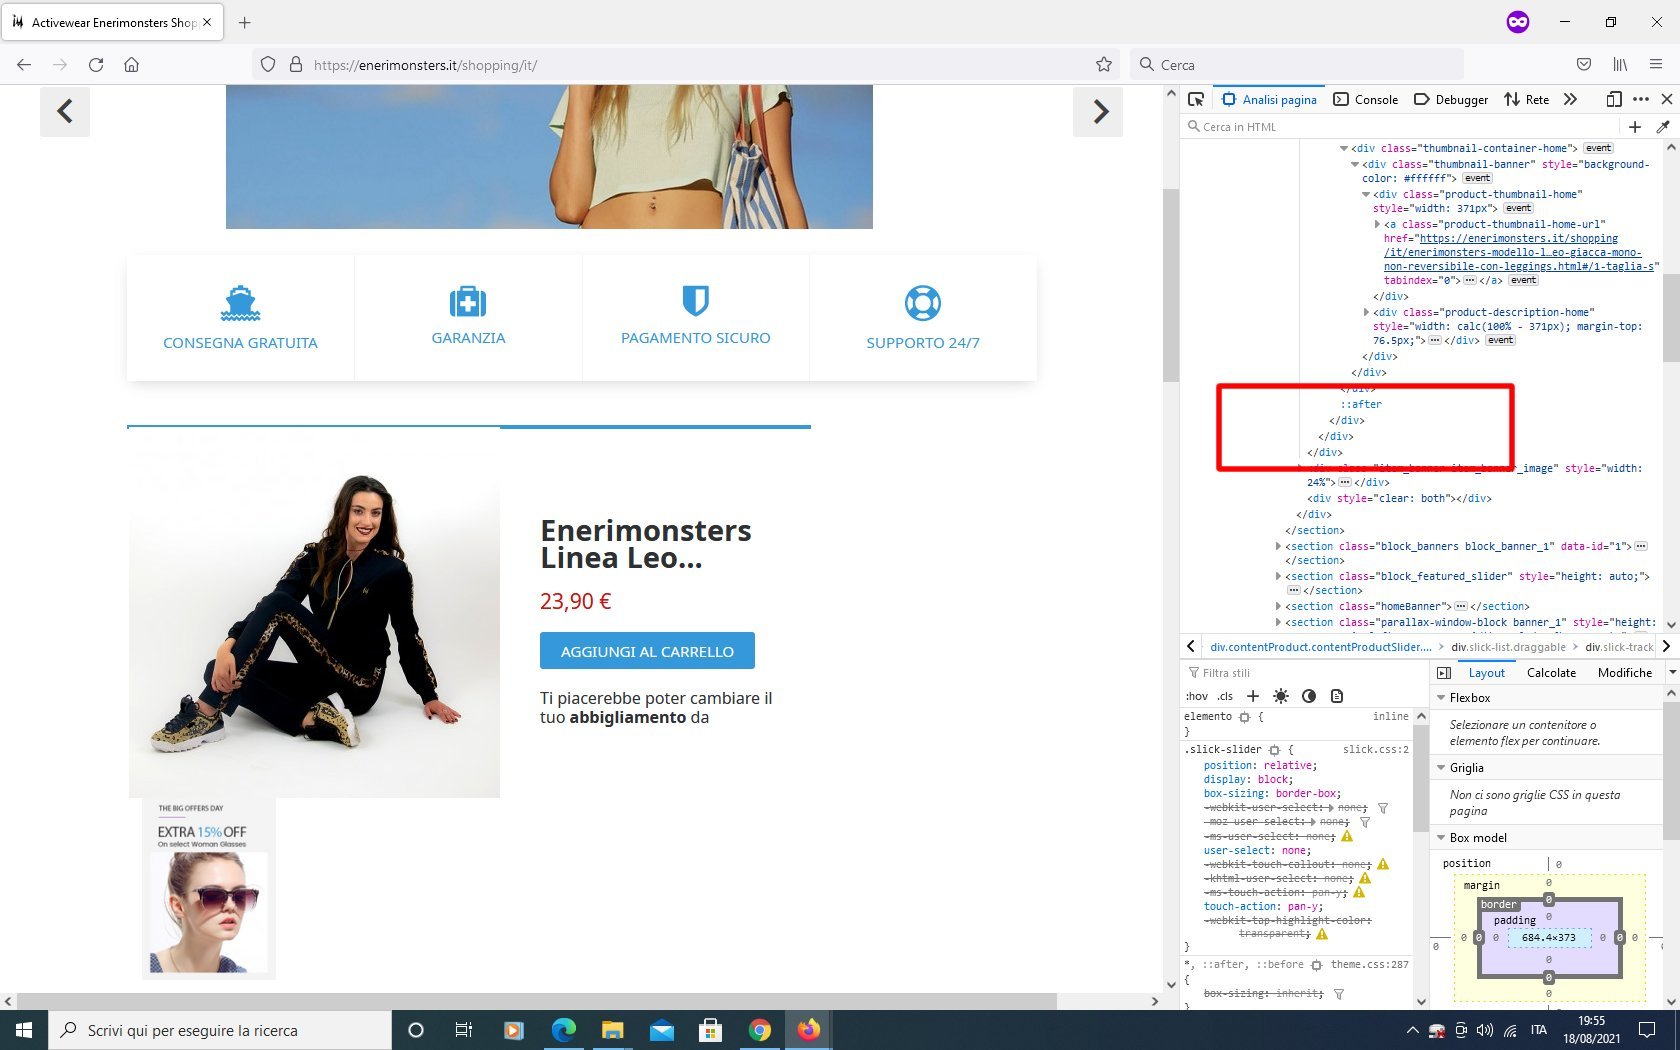Open slick.css:2 stylesheet source link

coord(1376,749)
